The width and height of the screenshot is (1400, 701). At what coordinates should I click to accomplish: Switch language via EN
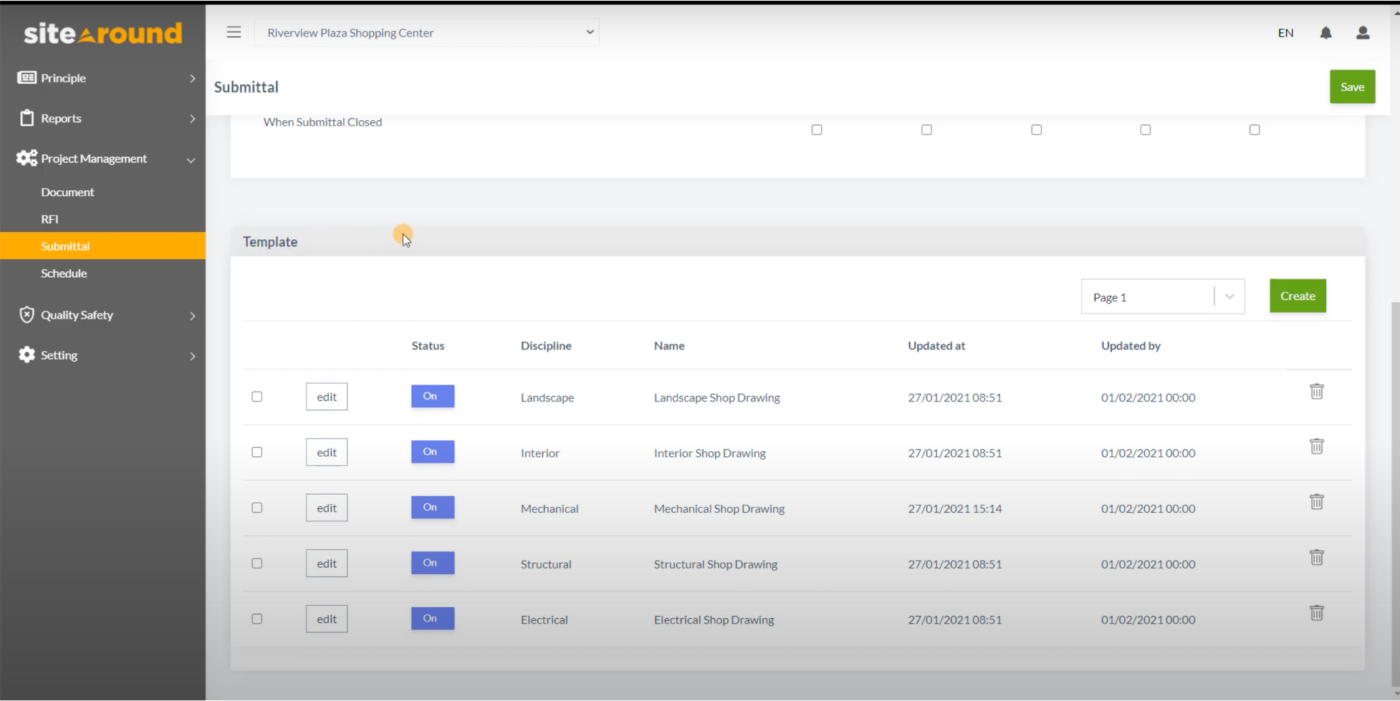click(x=1286, y=33)
